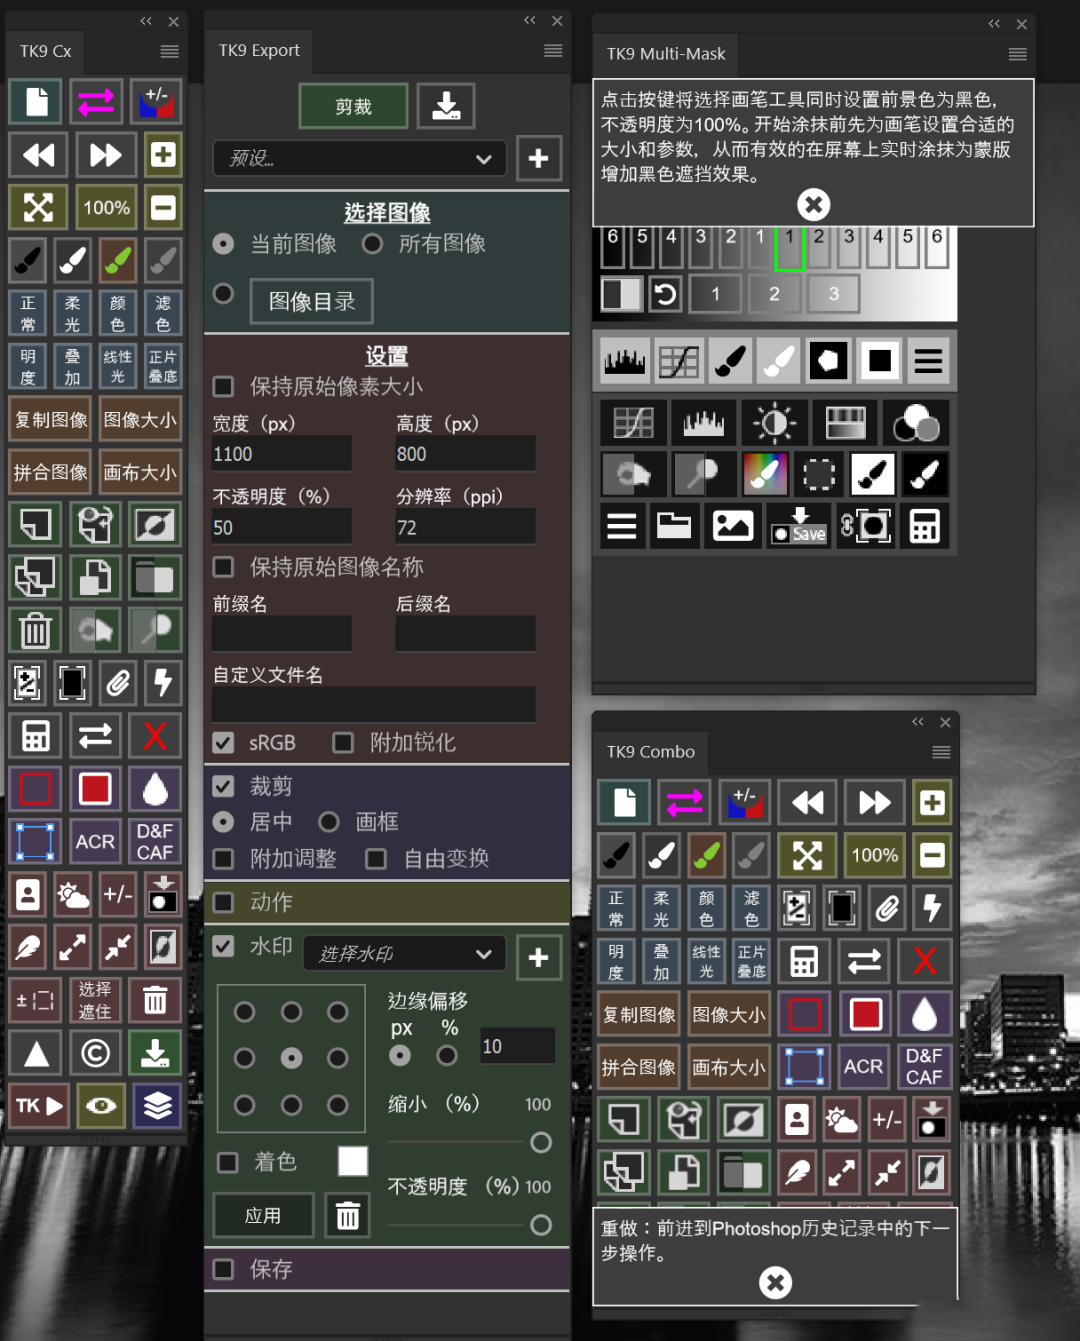
Task: Switch to the TK9 Combo tab
Action: [x=650, y=751]
